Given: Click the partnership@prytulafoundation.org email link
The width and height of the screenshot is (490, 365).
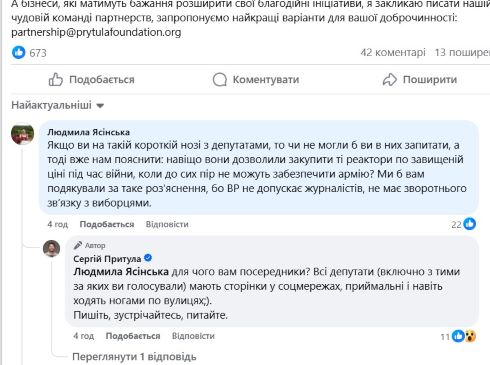Looking at the screenshot, I should pos(96,32).
